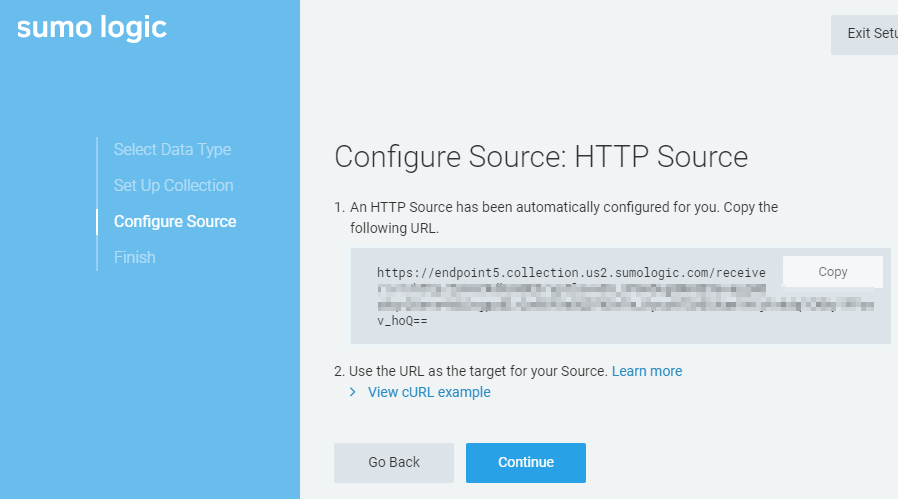
Task: Select the Configure Source step
Action: pyautogui.click(x=175, y=222)
